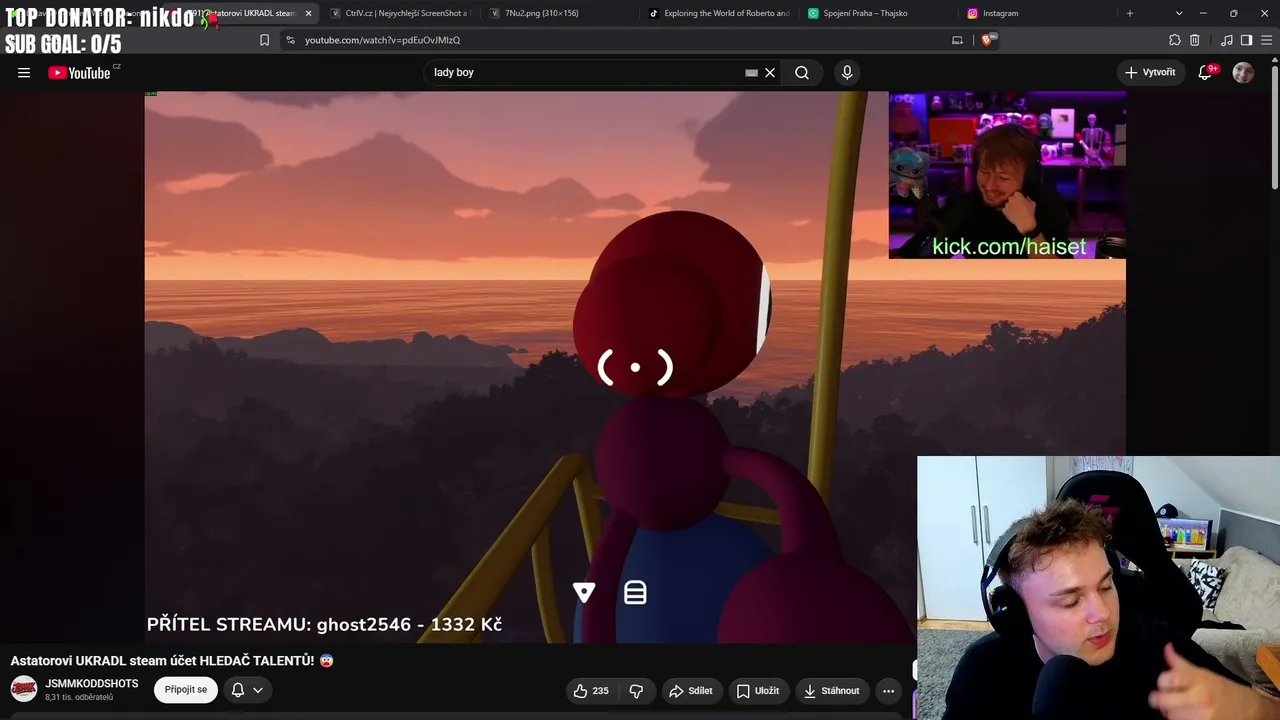Open the JSMMKODDSHOTS channel name link
Viewport: 1280px width, 720px height.
coord(92,684)
